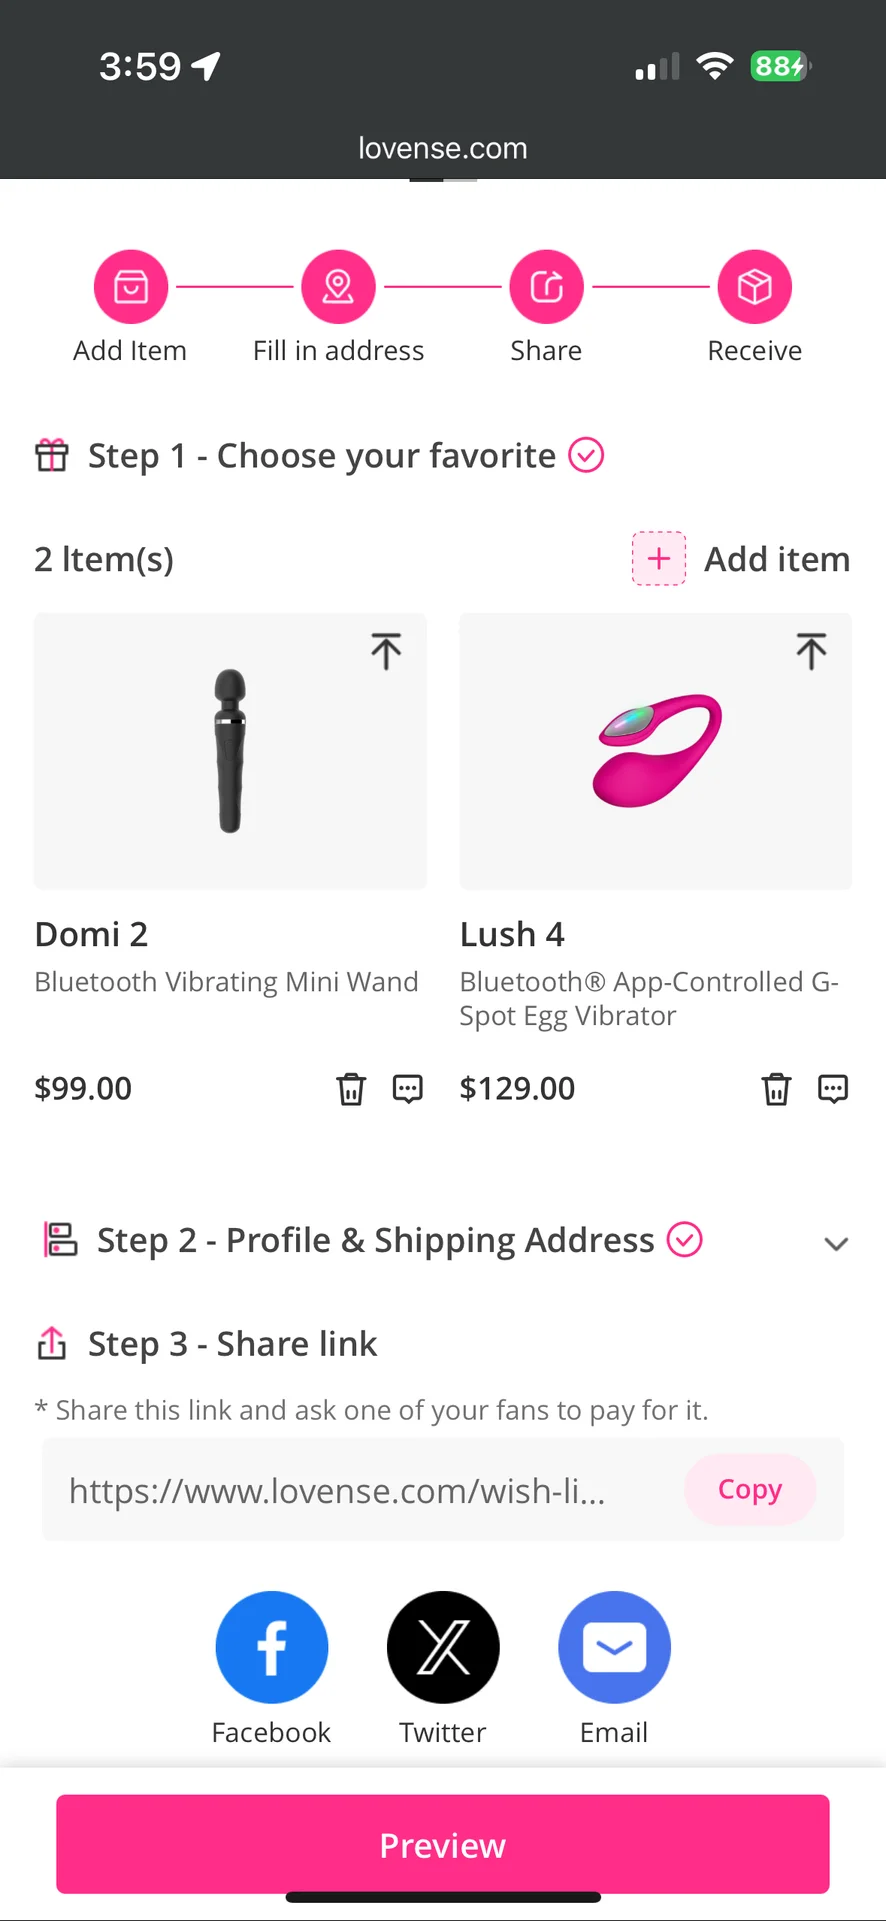Tap the Share step icon
The image size is (886, 1921).
click(546, 287)
